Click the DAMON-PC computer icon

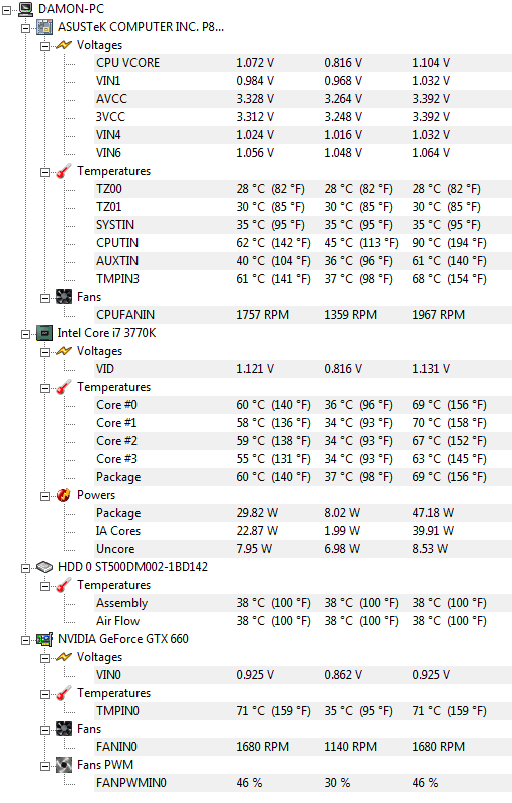tap(26, 9)
